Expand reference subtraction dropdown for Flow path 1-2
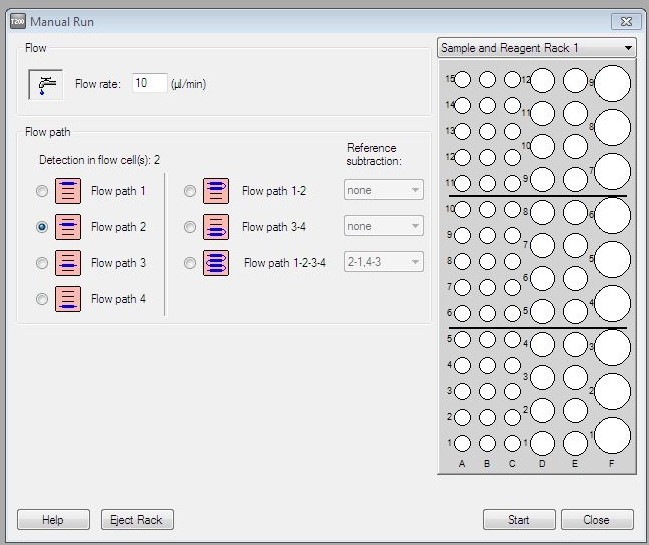The width and height of the screenshot is (649, 545). click(383, 190)
